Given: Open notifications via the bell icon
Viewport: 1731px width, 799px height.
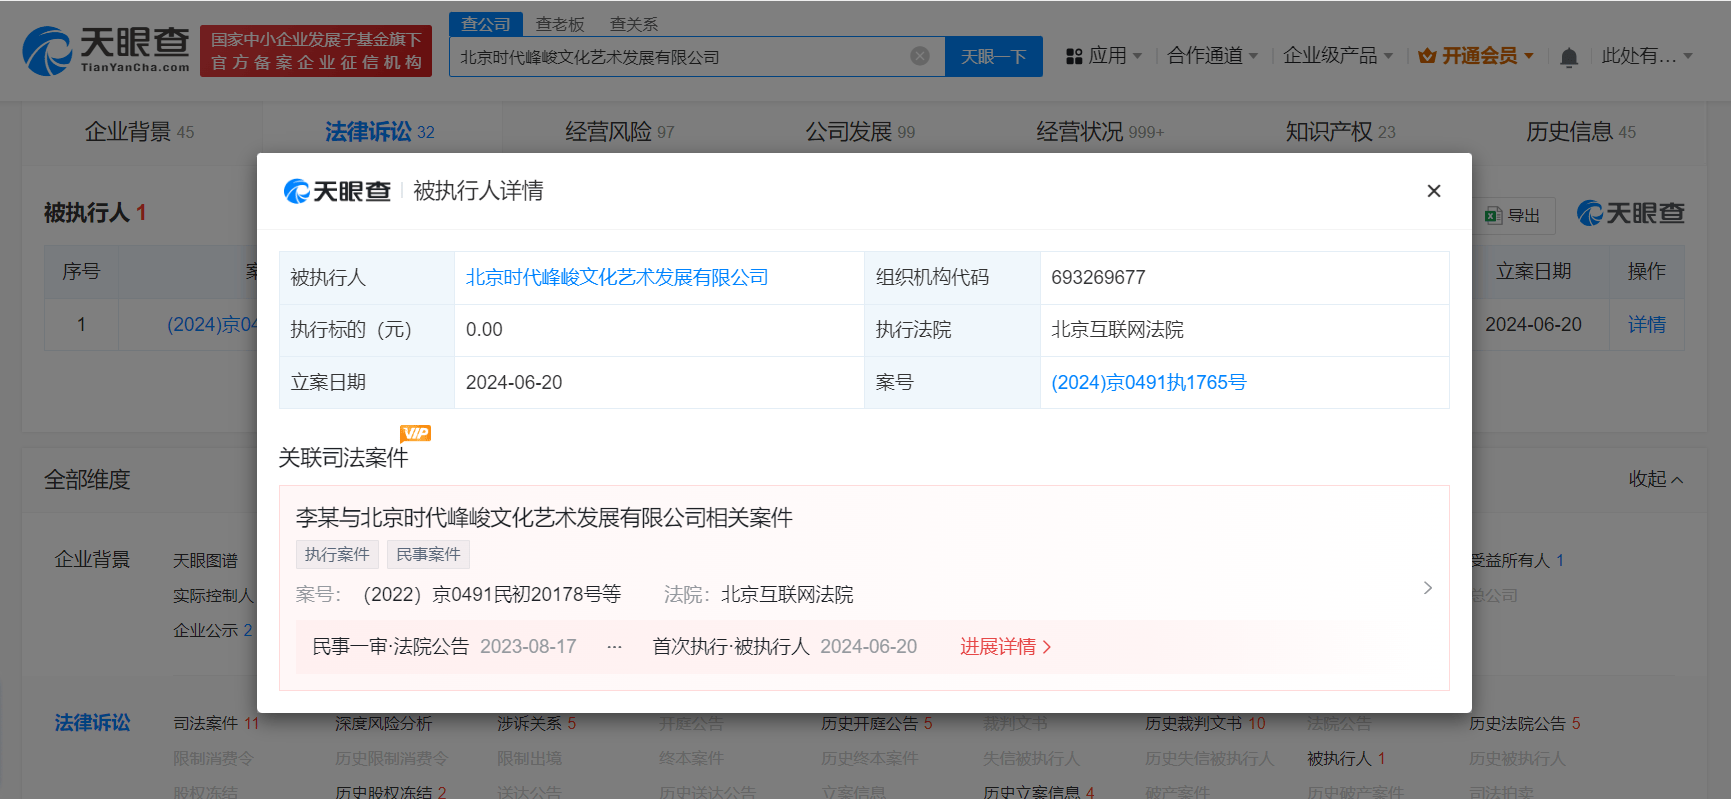Looking at the screenshot, I should pyautogui.click(x=1569, y=57).
